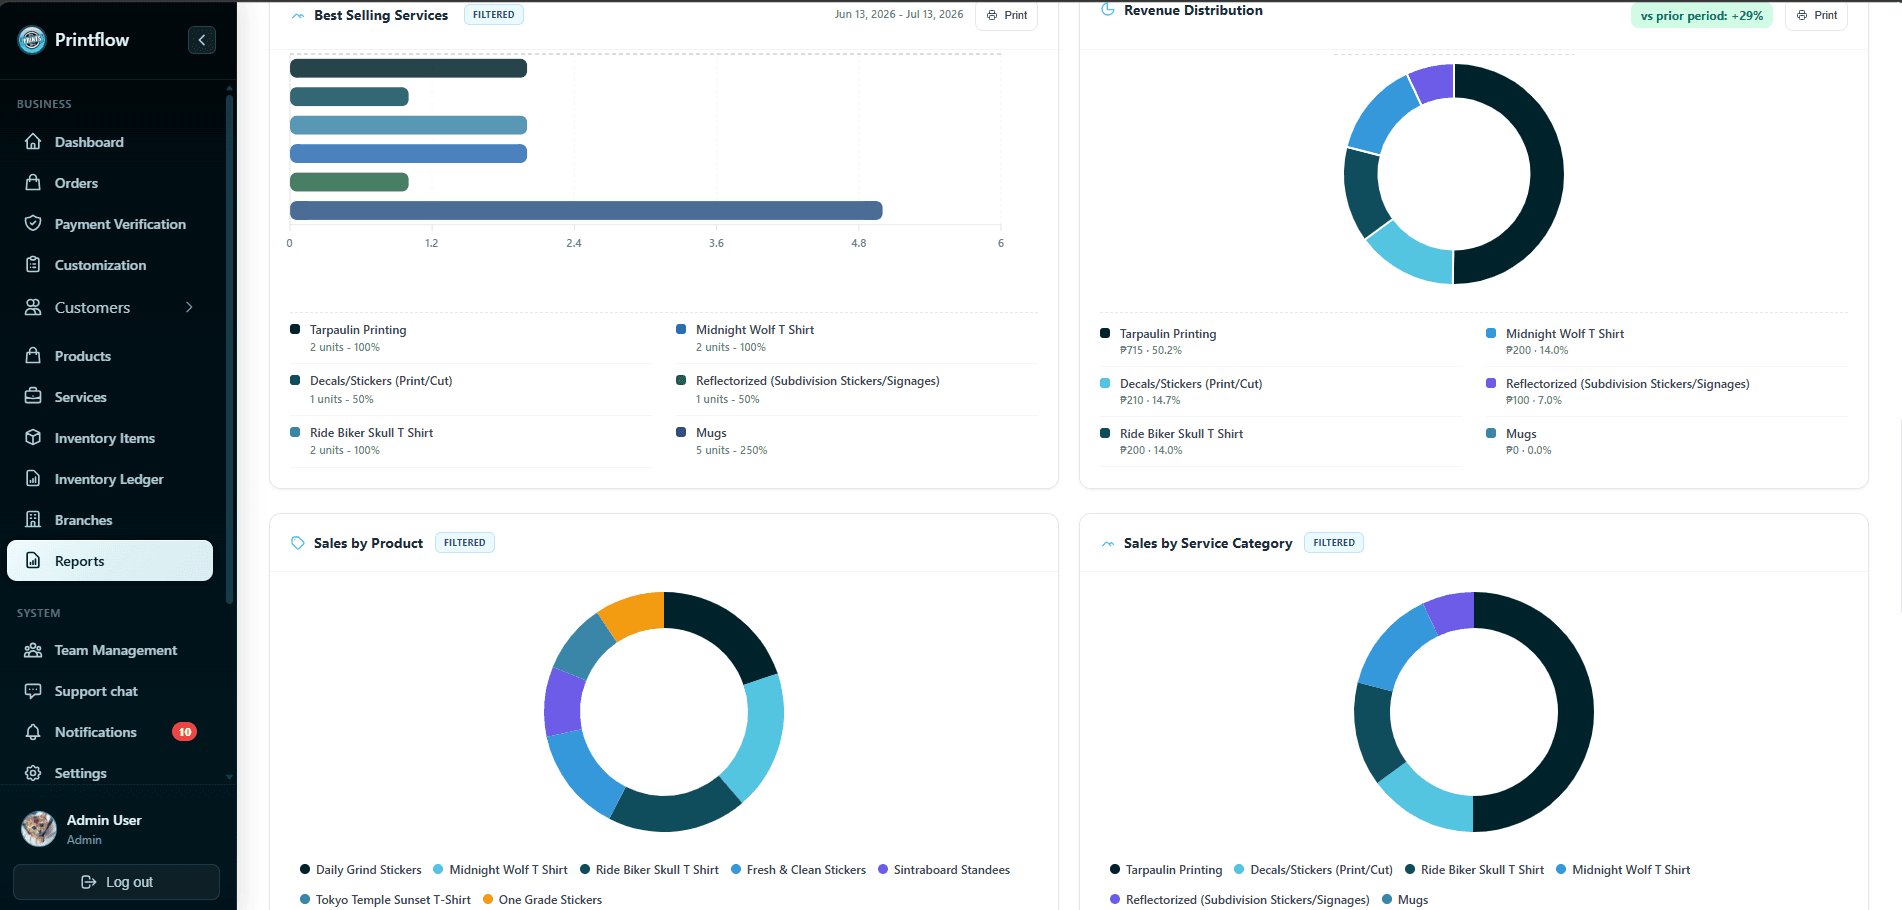Click the Dashboard home icon
The height and width of the screenshot is (910, 1902).
[33, 142]
